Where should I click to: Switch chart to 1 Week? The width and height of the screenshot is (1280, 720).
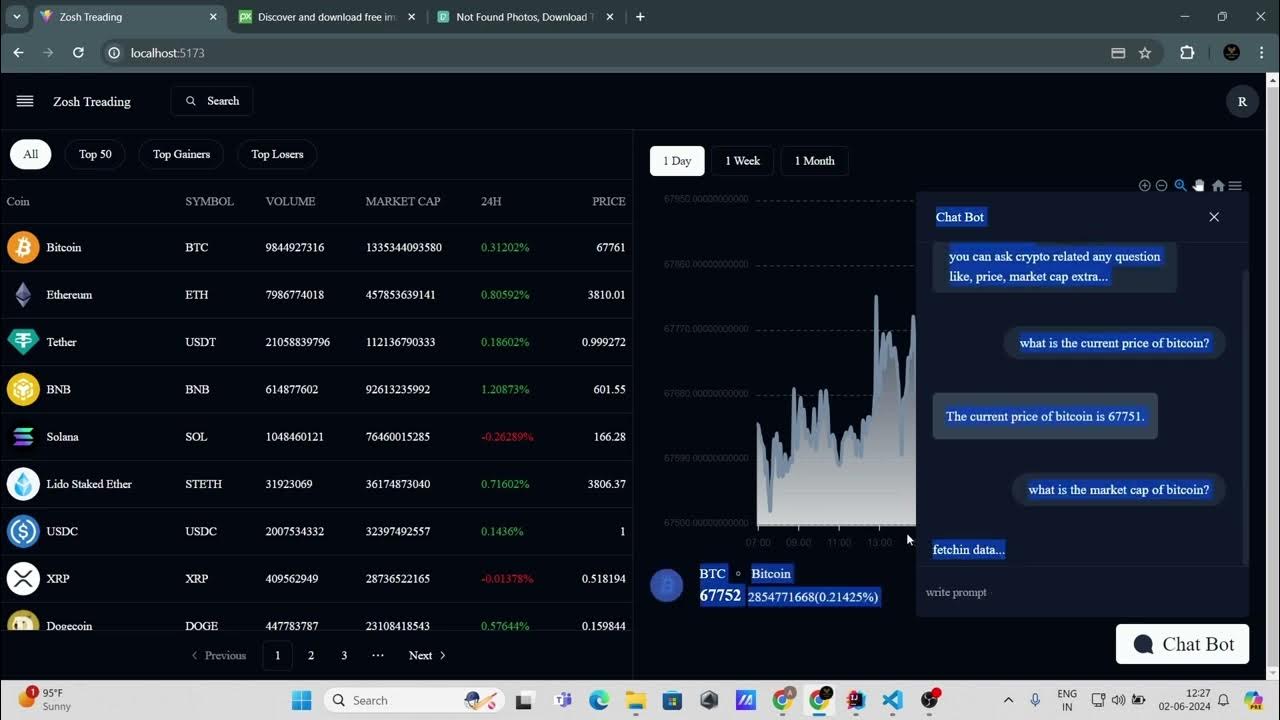pos(742,161)
